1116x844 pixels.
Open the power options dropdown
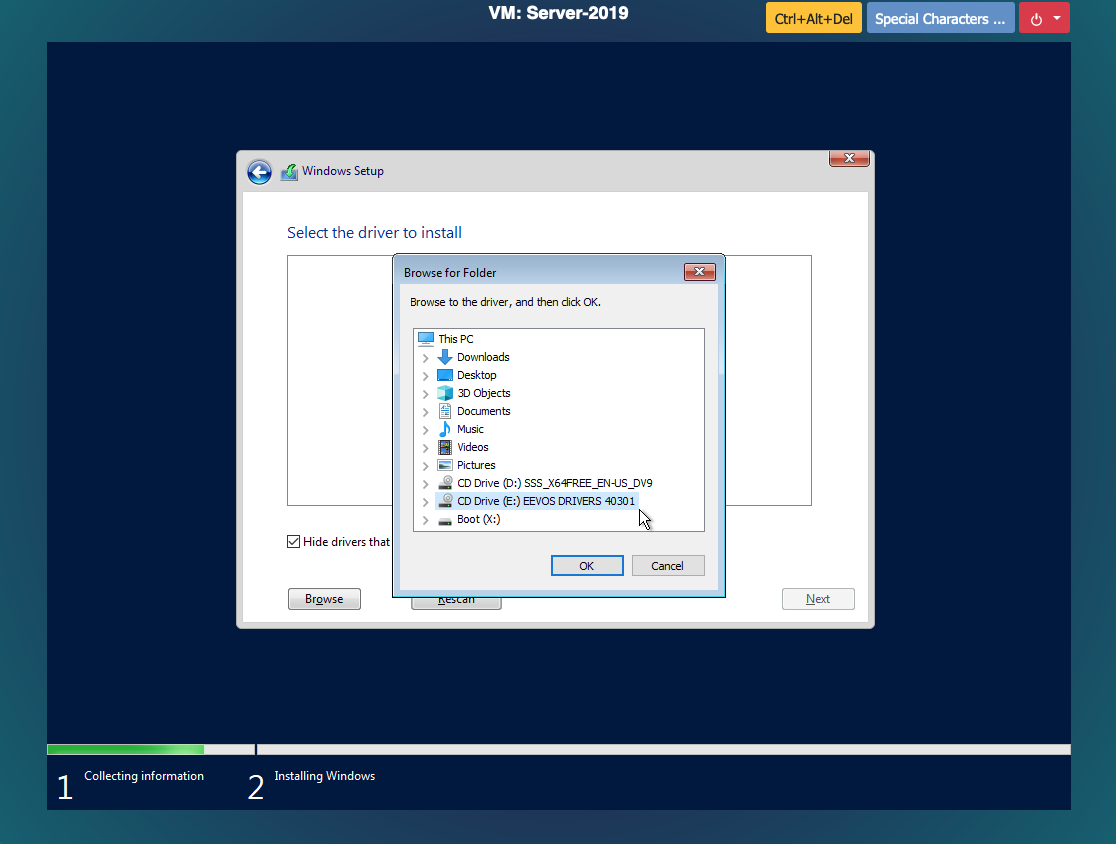pyautogui.click(x=1044, y=18)
